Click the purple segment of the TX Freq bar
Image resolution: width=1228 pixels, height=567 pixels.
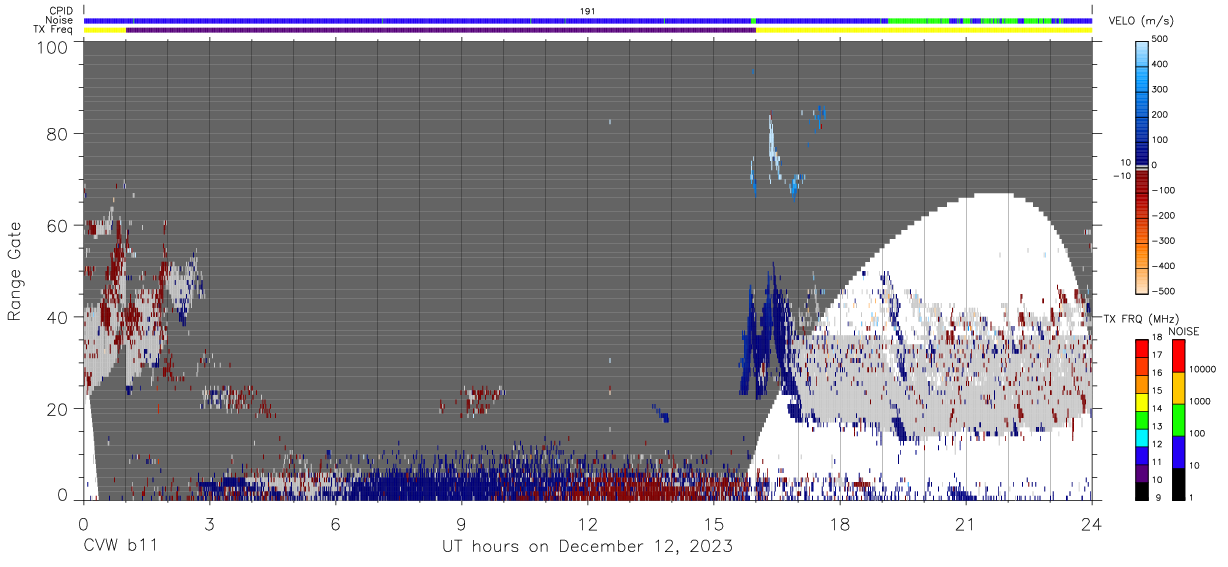tap(441, 30)
